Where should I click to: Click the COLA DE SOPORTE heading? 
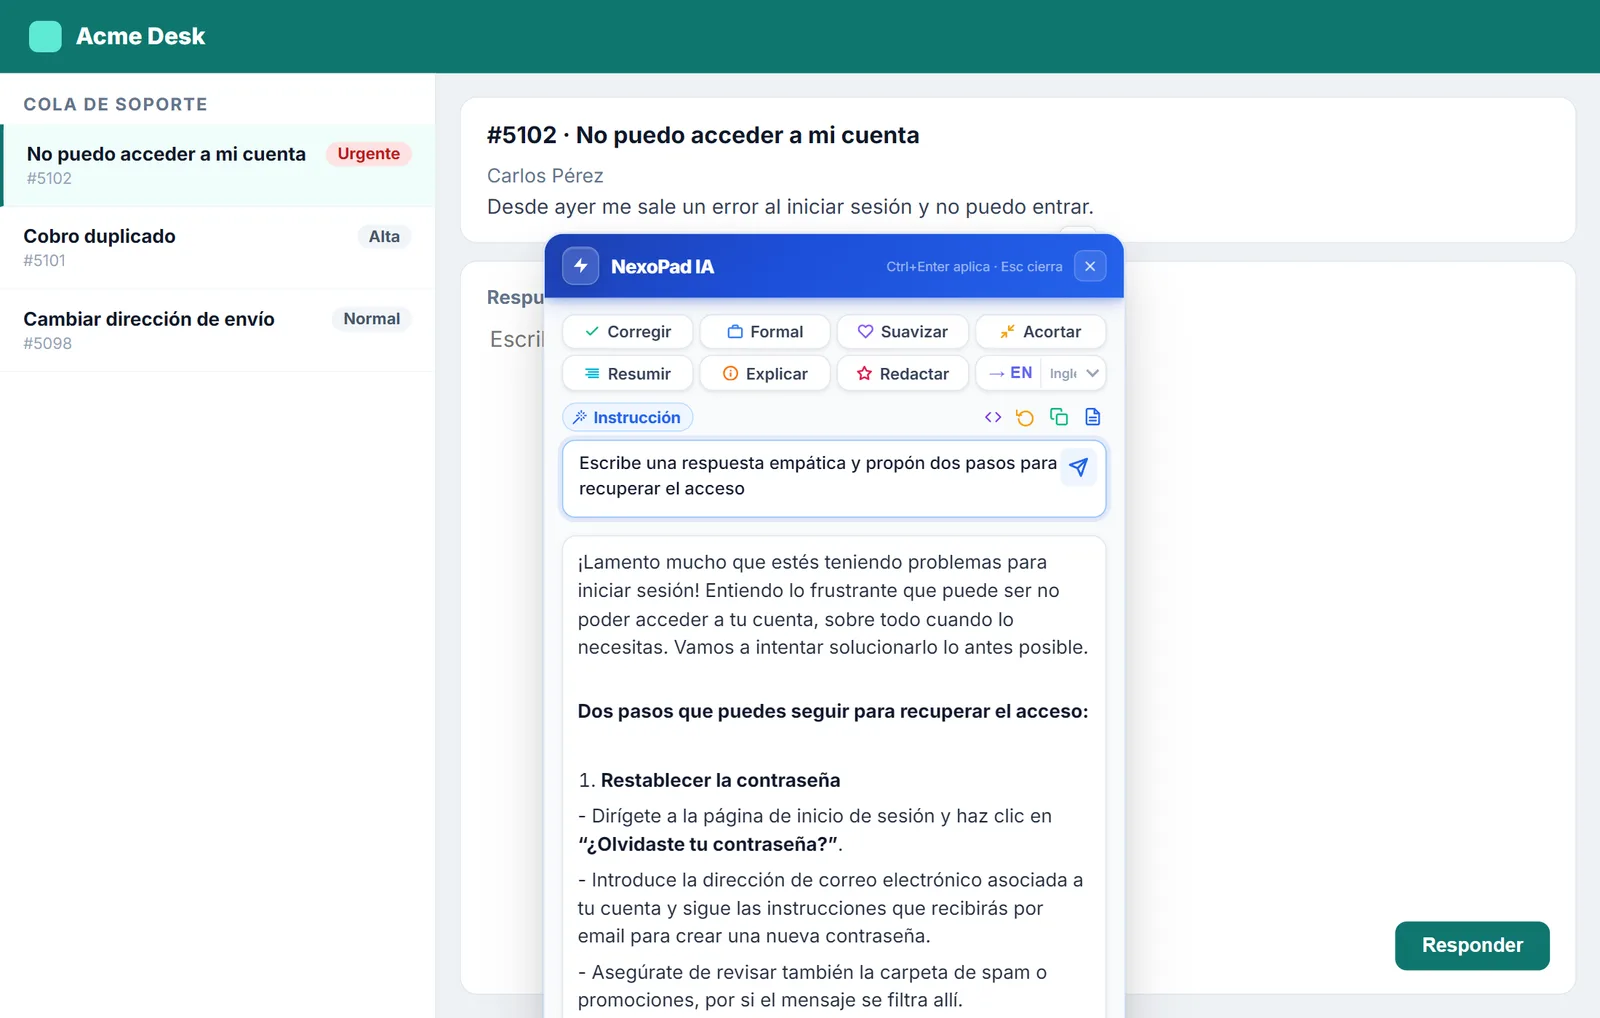pyautogui.click(x=116, y=104)
